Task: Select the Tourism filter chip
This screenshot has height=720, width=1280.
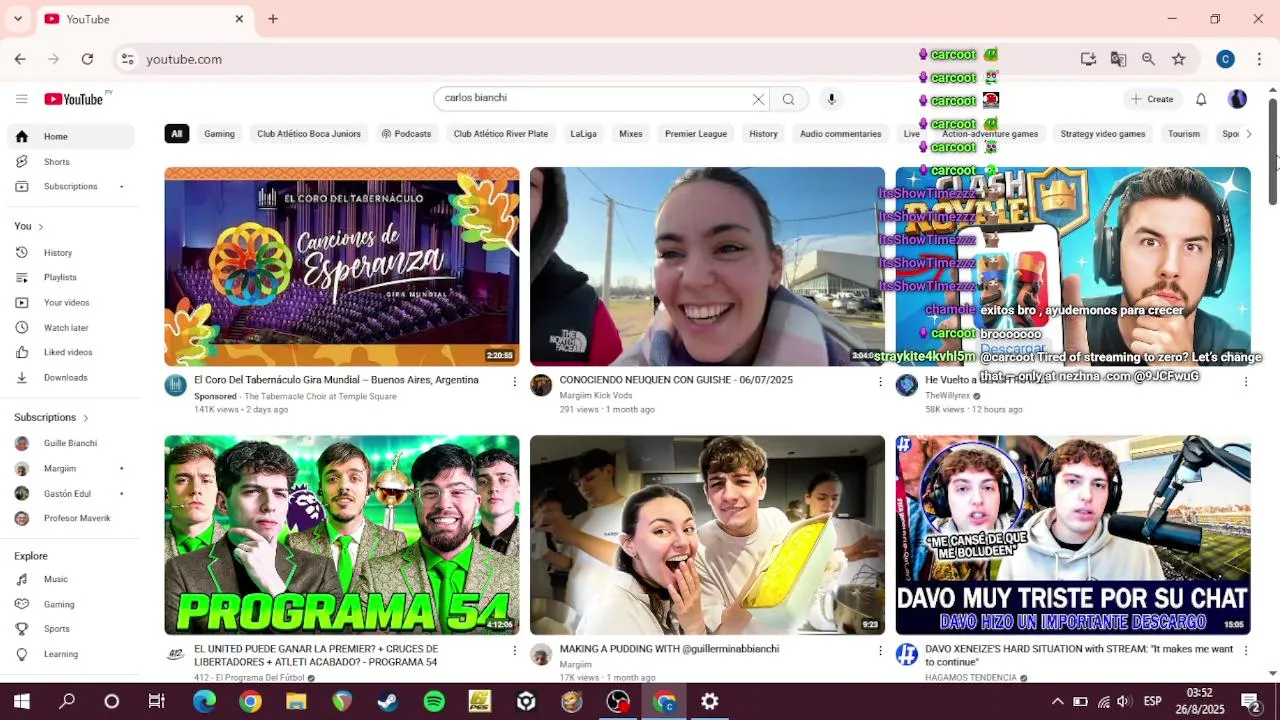Action: tap(1183, 134)
